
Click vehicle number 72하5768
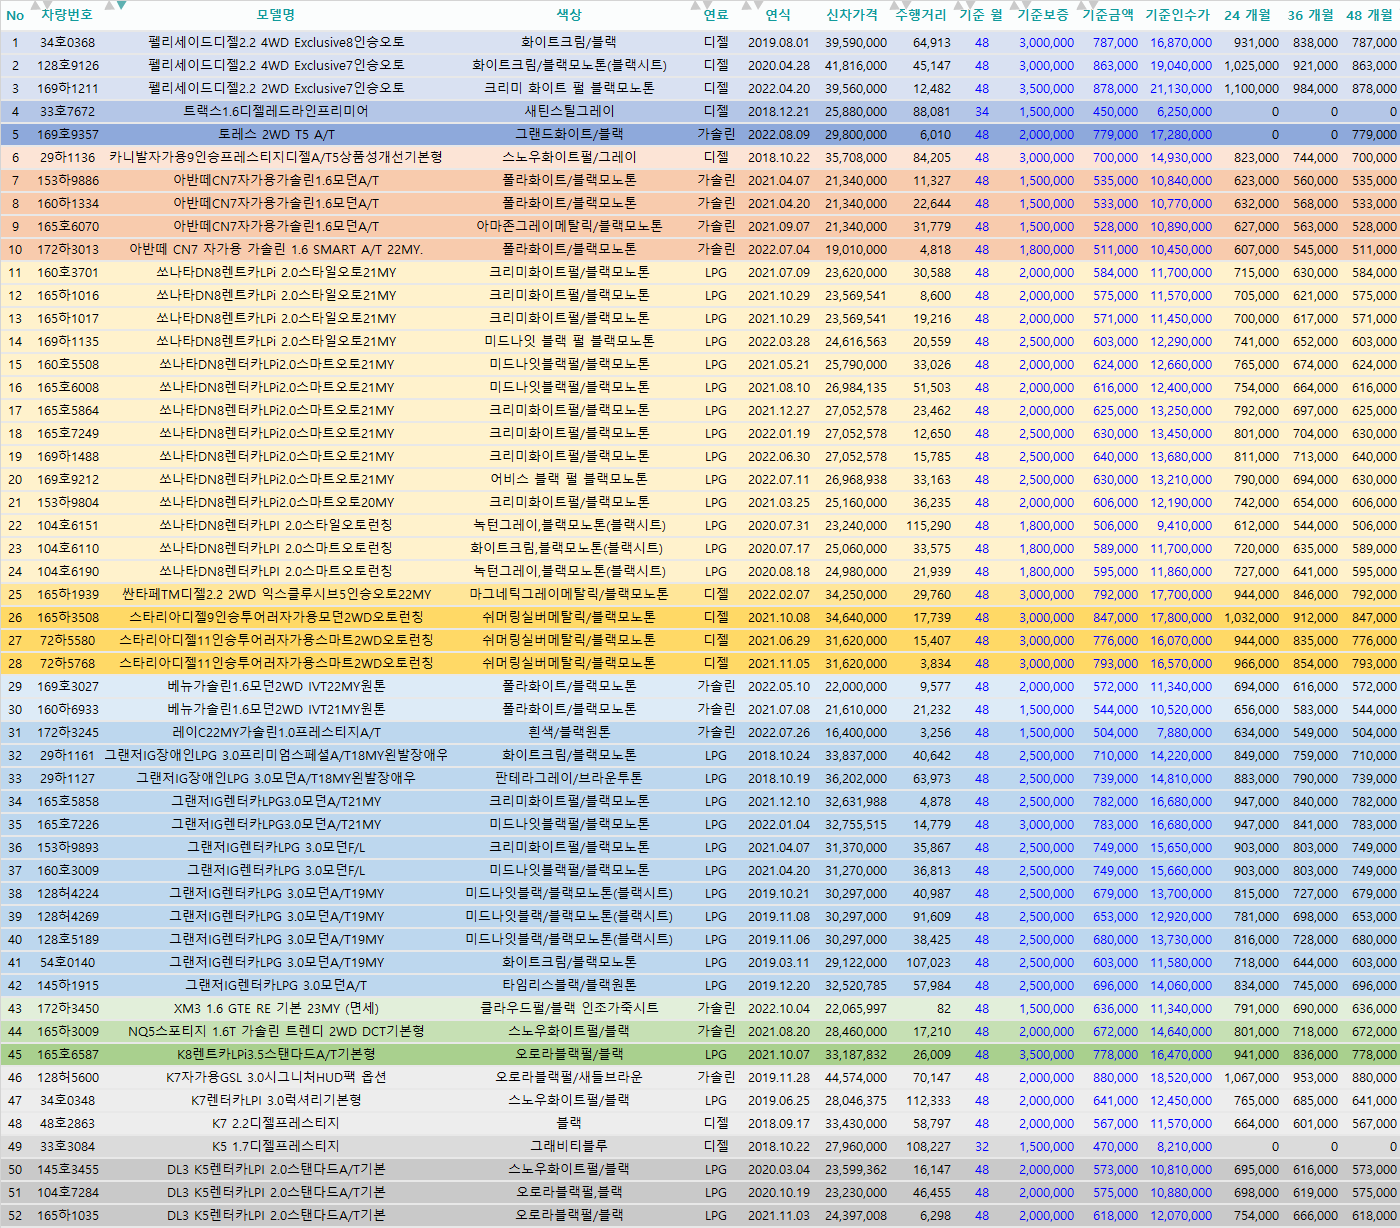(67, 664)
